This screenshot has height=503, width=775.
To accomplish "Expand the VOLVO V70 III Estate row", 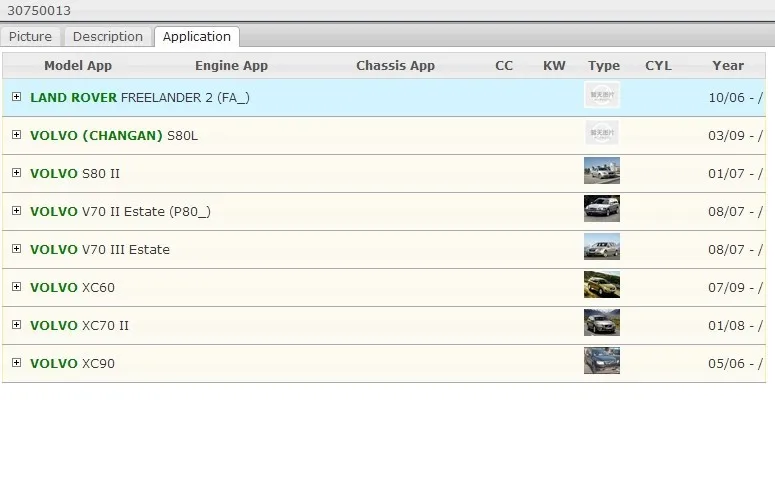I will (x=16, y=249).
